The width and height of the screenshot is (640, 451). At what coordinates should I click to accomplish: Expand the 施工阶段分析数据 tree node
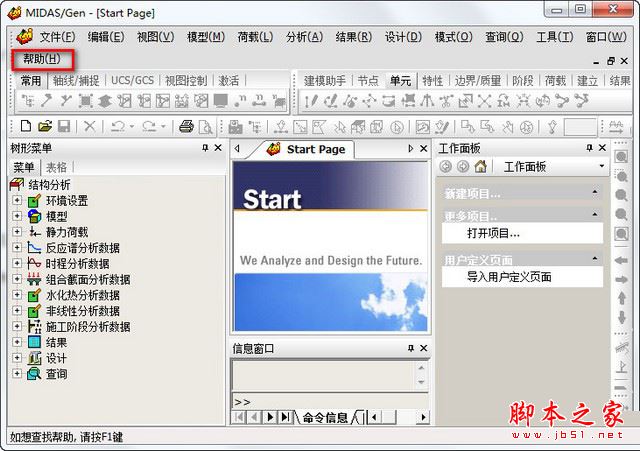(17, 326)
